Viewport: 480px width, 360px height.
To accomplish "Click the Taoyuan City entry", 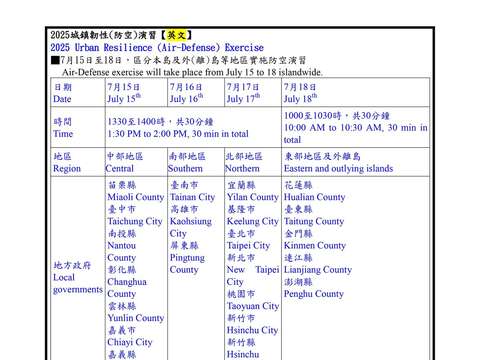I will tap(253, 306).
